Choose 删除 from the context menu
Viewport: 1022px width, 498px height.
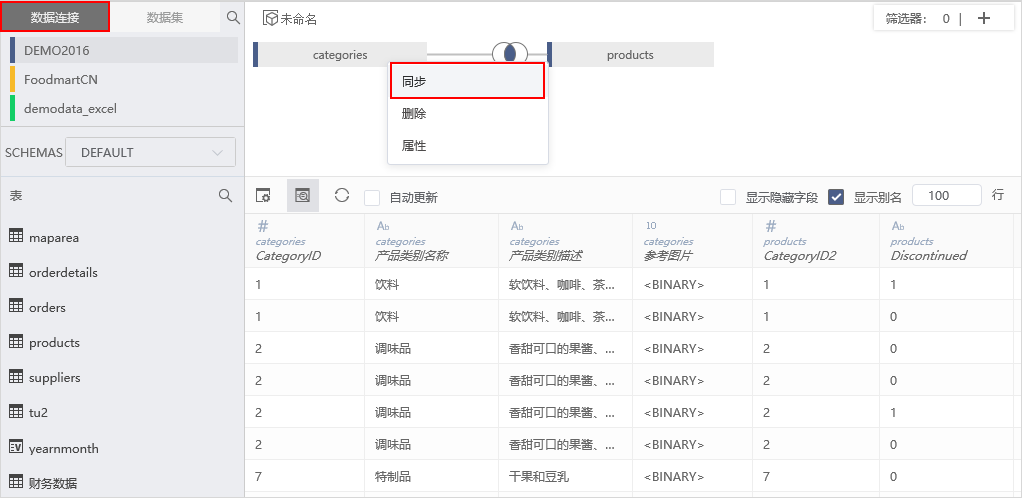tap(467, 114)
